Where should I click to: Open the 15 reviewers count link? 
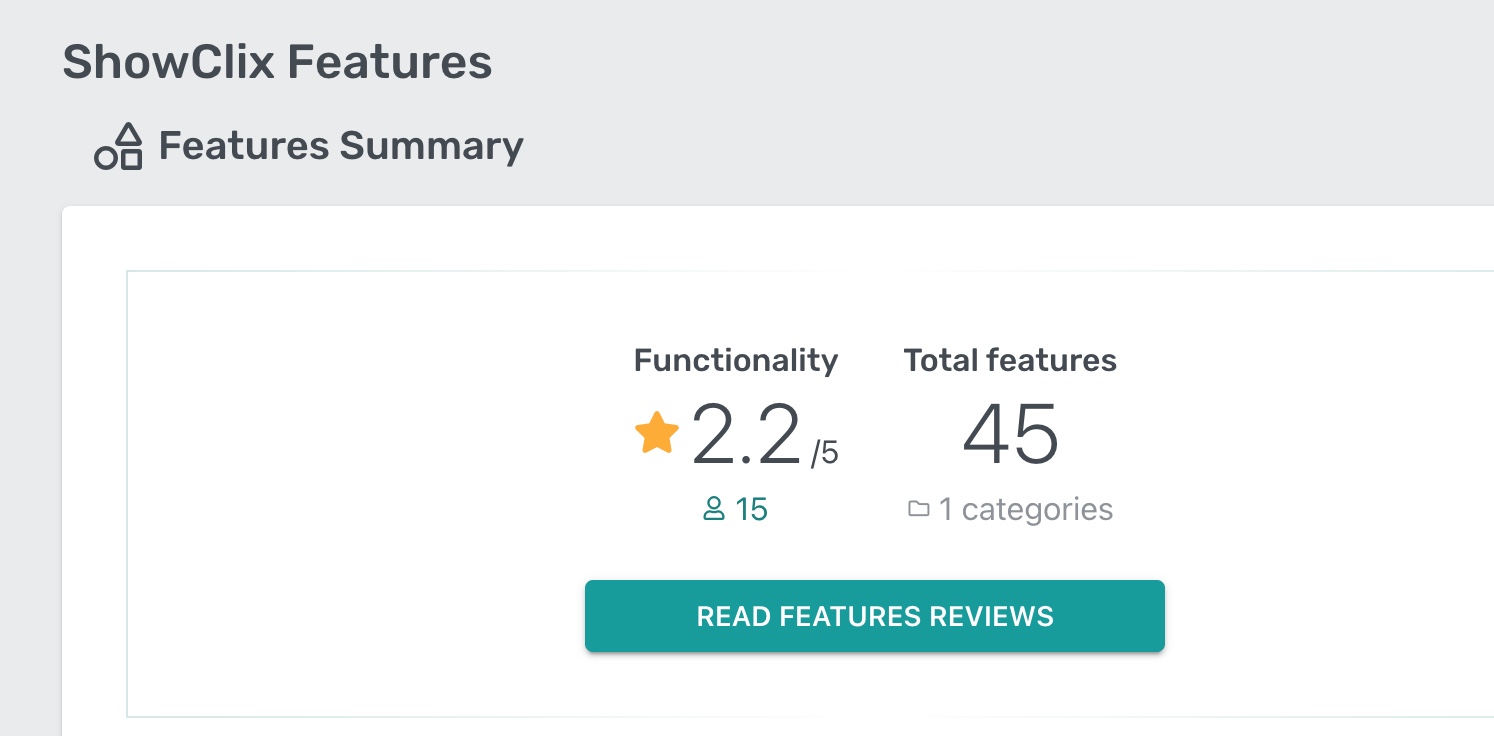tap(751, 510)
